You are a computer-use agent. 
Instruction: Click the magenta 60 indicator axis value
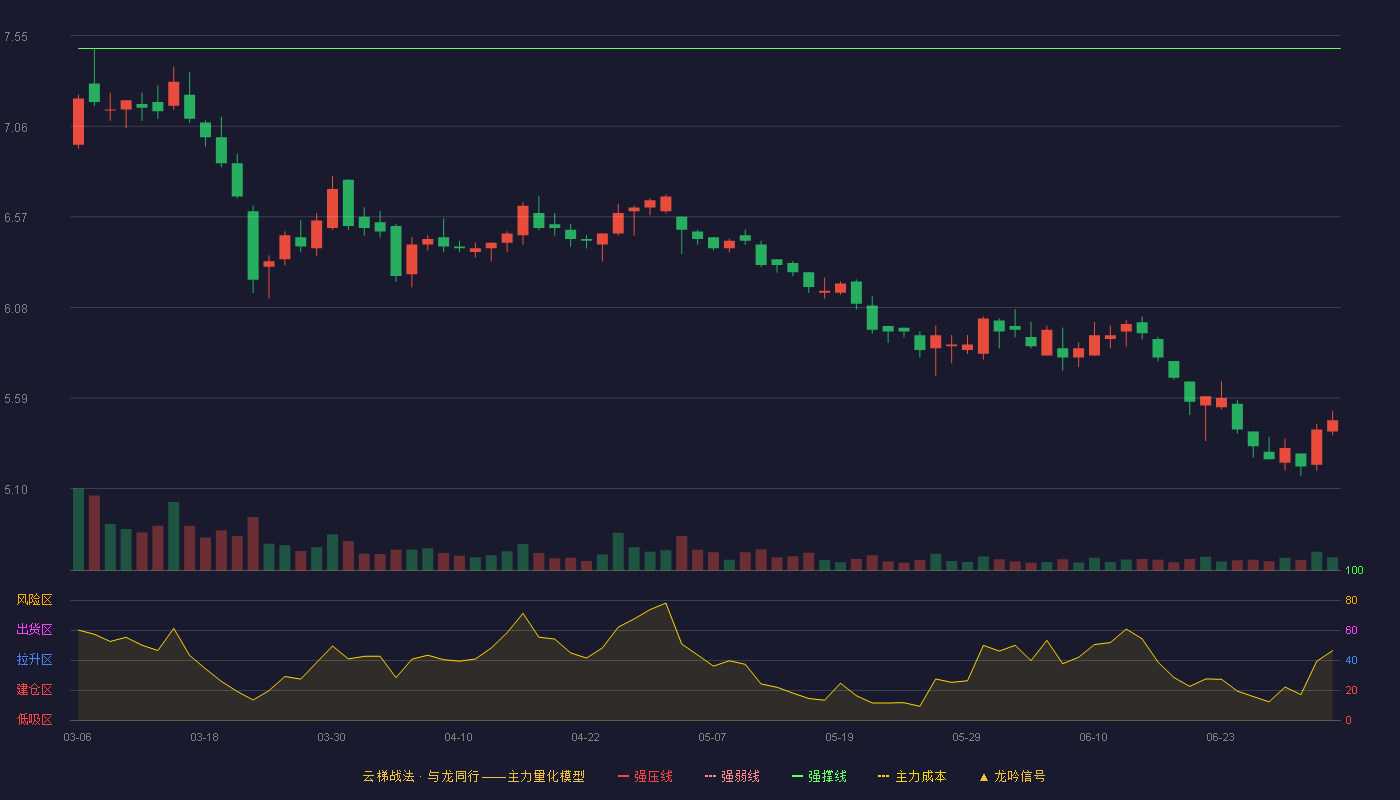click(1351, 630)
